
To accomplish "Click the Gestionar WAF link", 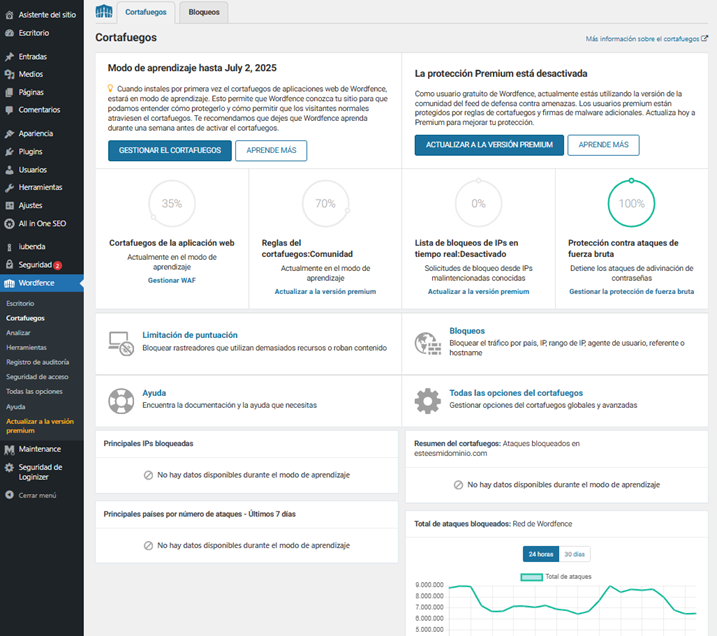I will point(171,280).
